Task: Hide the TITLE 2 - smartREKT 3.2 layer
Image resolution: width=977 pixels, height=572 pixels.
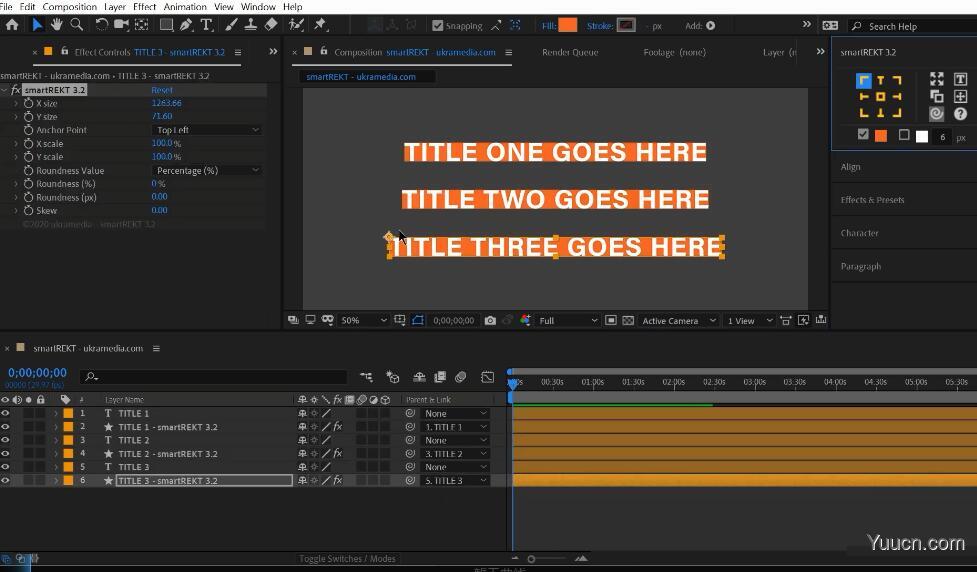Action: 5,453
